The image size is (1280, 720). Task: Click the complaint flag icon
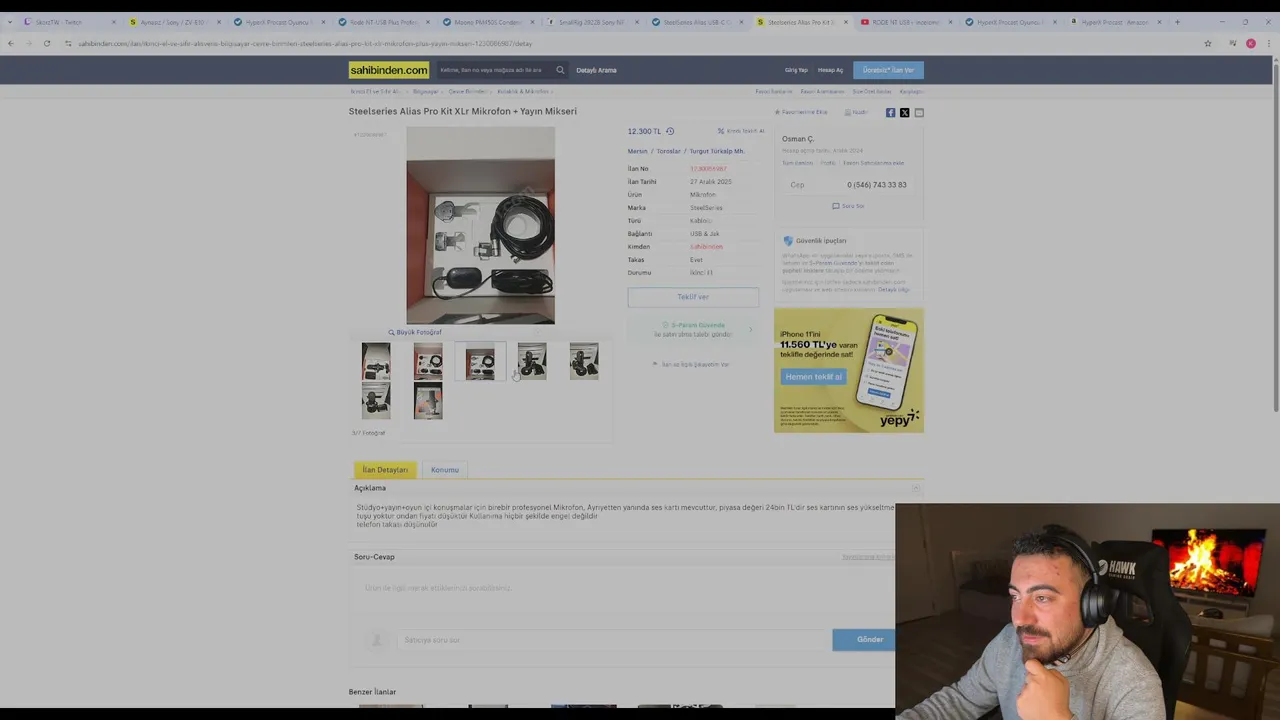tap(655, 364)
